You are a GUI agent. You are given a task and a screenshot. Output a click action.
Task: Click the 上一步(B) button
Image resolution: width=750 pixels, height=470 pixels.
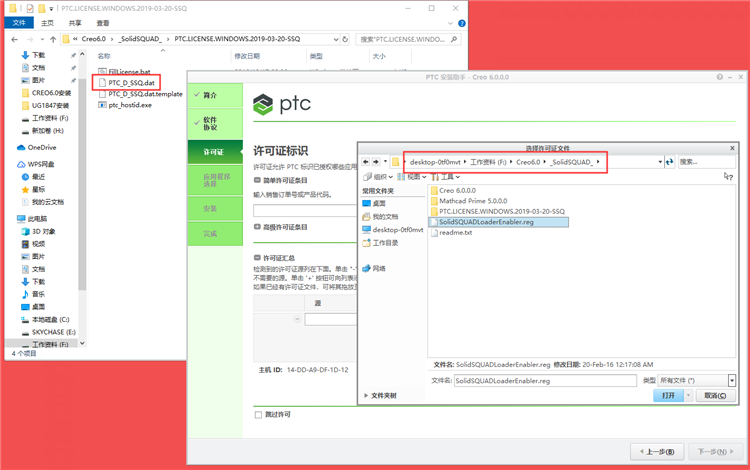657,451
